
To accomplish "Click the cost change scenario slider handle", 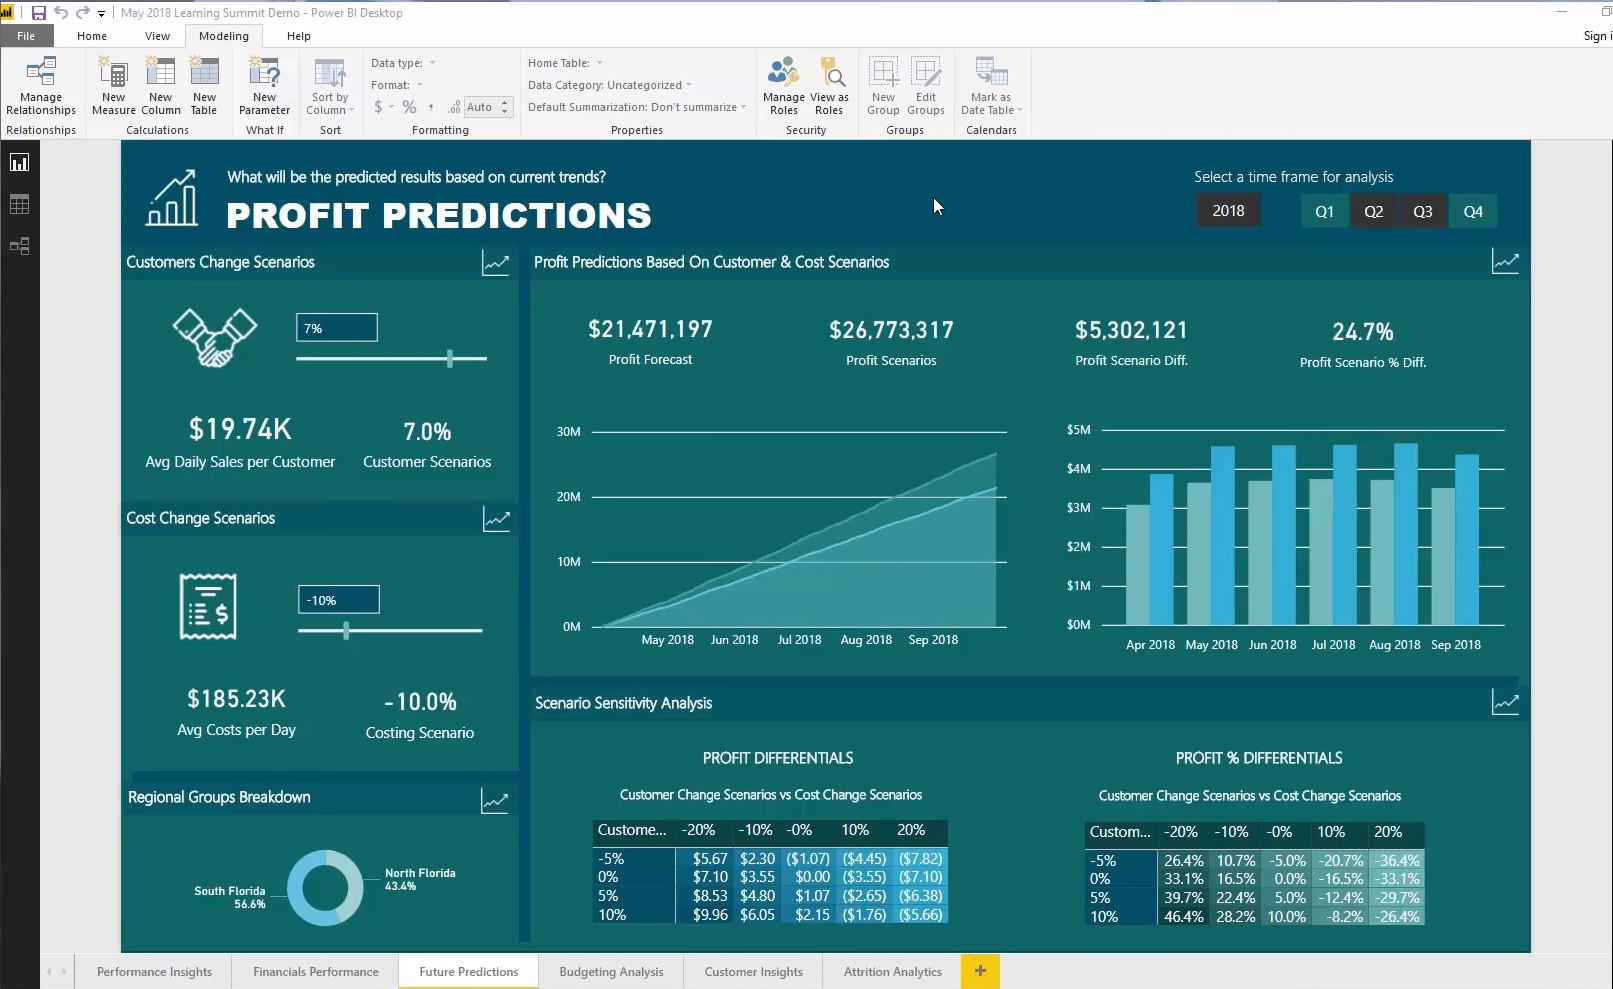I will pyautogui.click(x=346, y=630).
